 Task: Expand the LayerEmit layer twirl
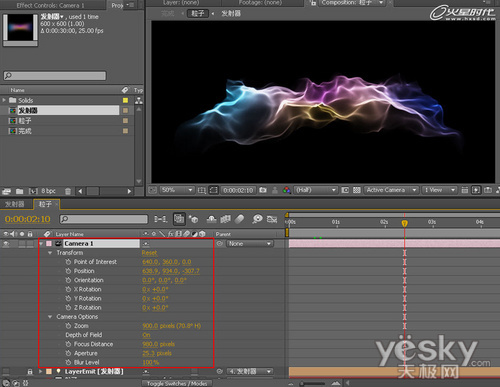coord(41,371)
